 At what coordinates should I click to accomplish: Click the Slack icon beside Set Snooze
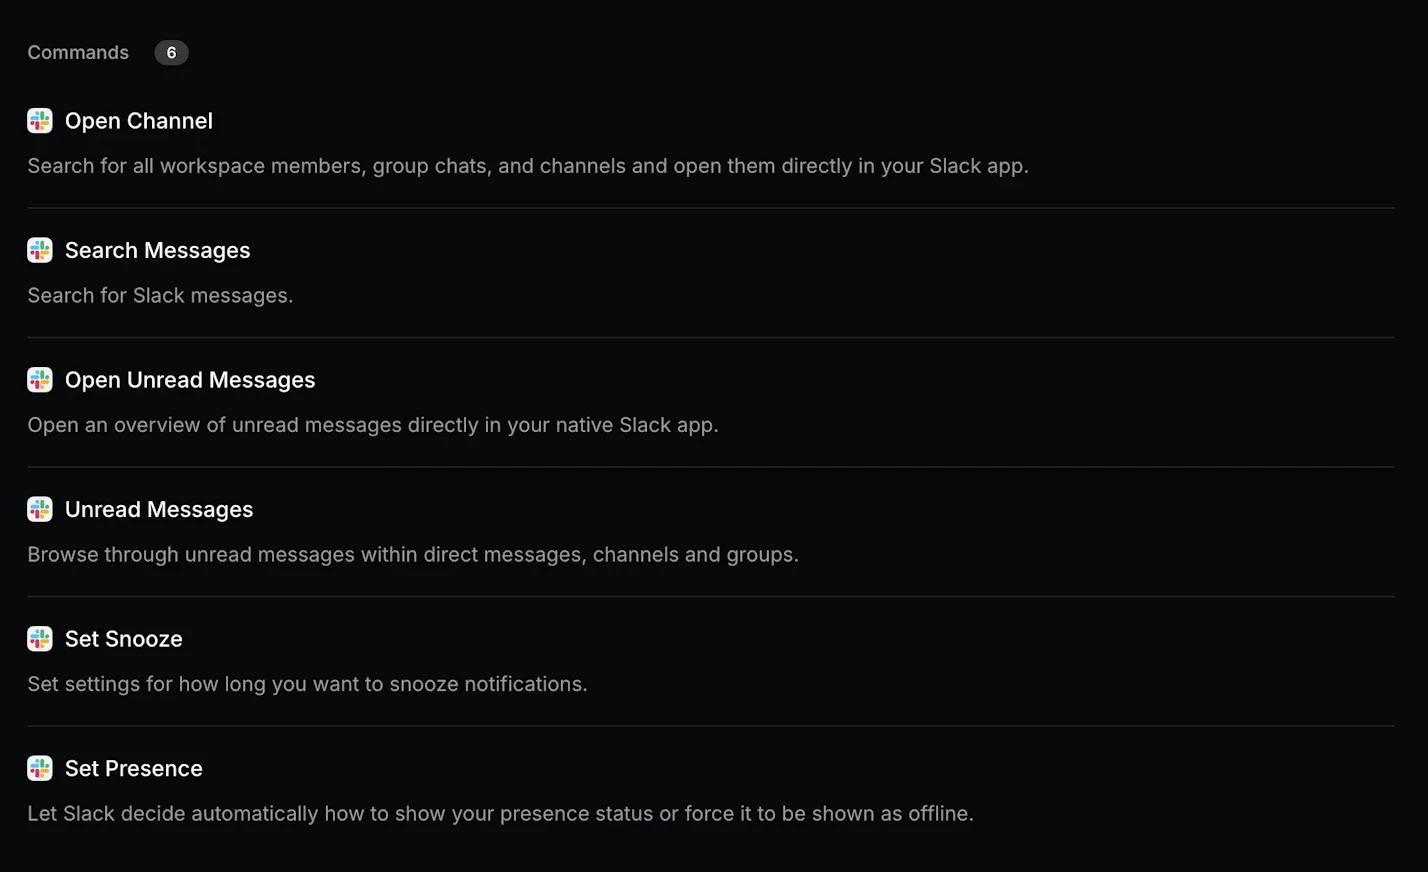(x=40, y=639)
